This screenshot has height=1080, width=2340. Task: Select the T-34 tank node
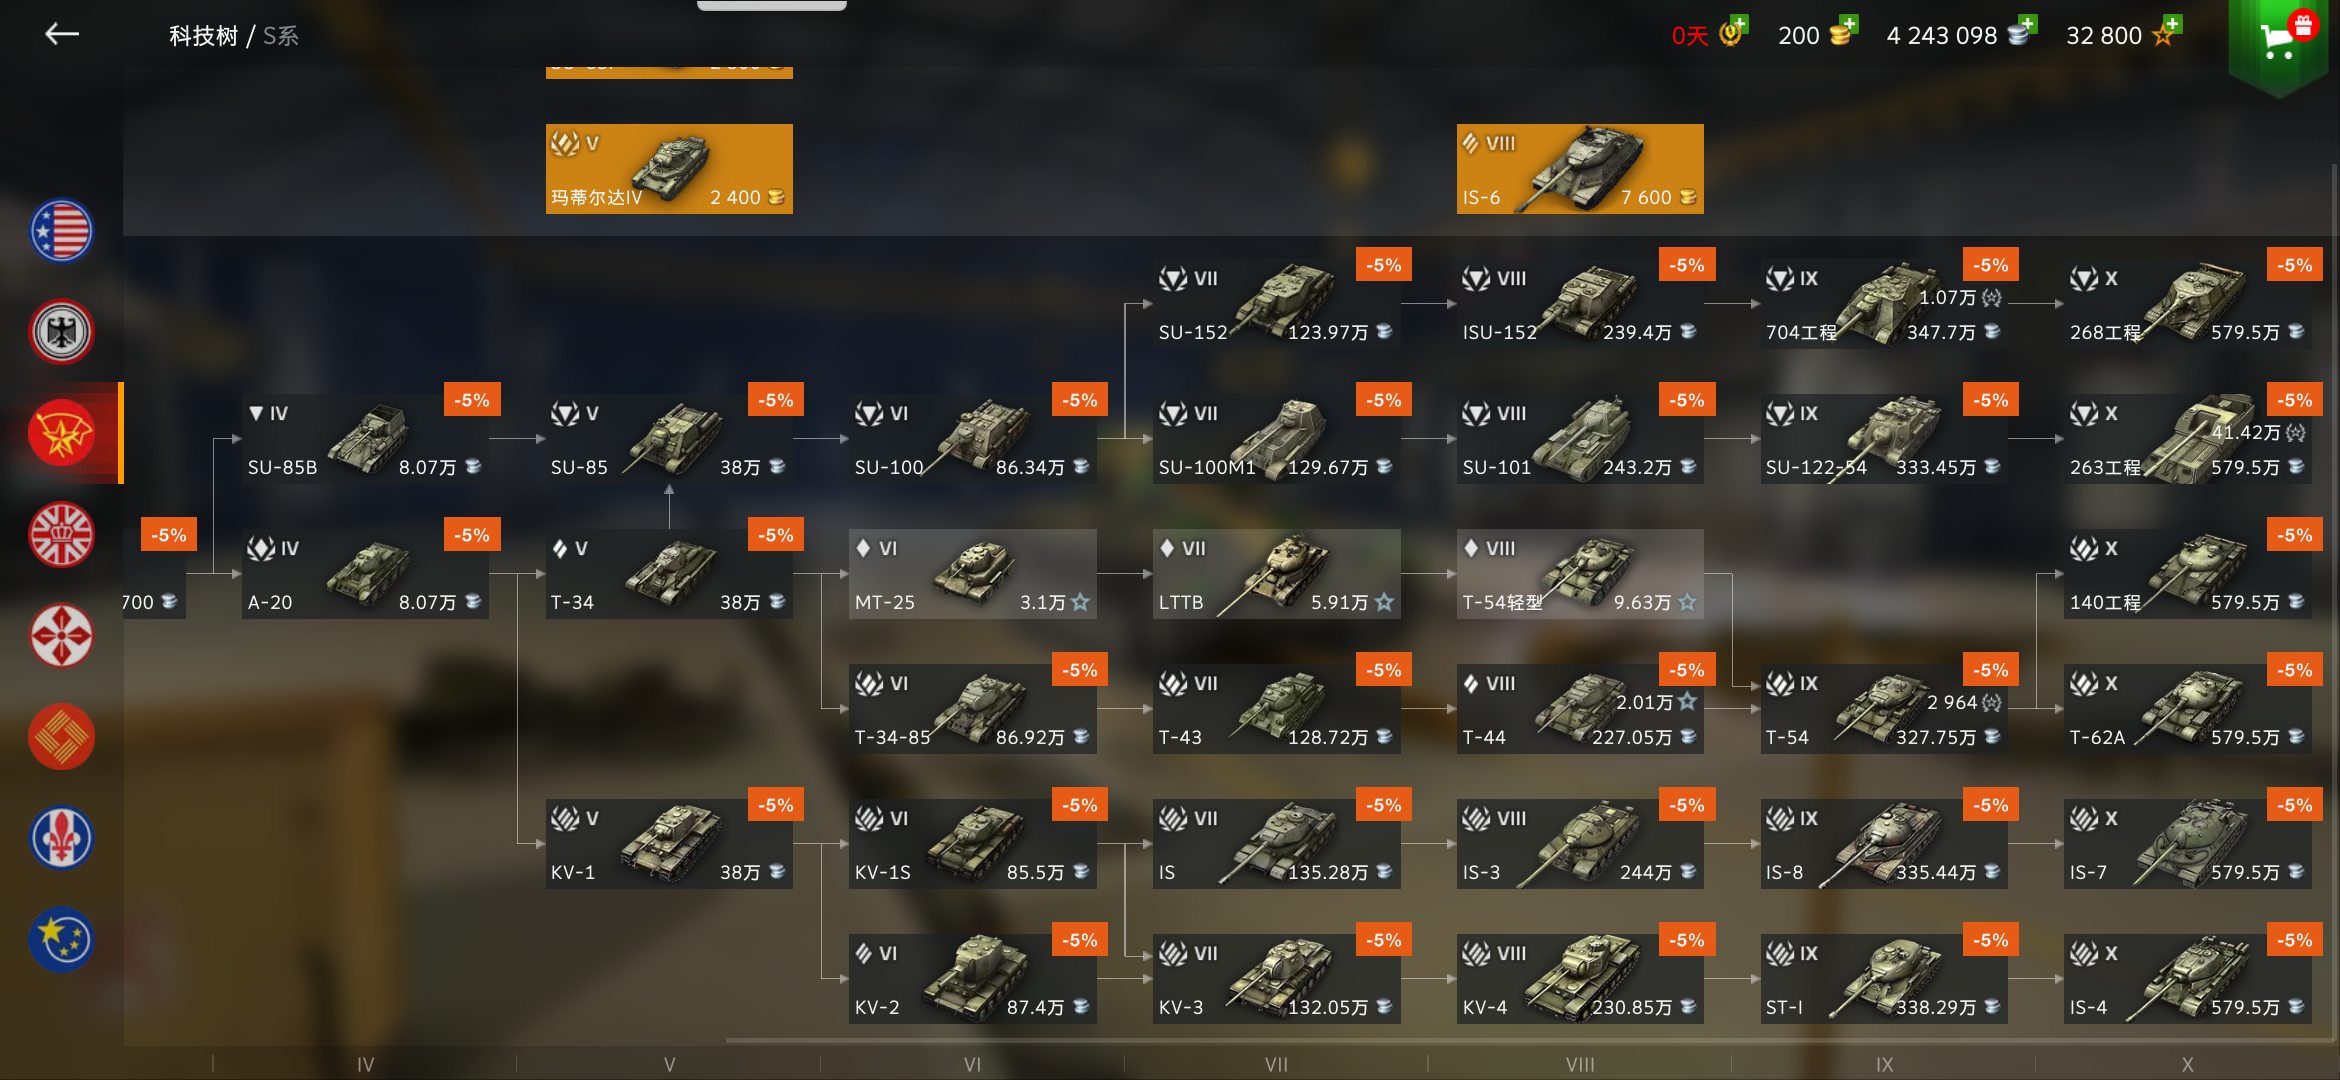point(669,574)
